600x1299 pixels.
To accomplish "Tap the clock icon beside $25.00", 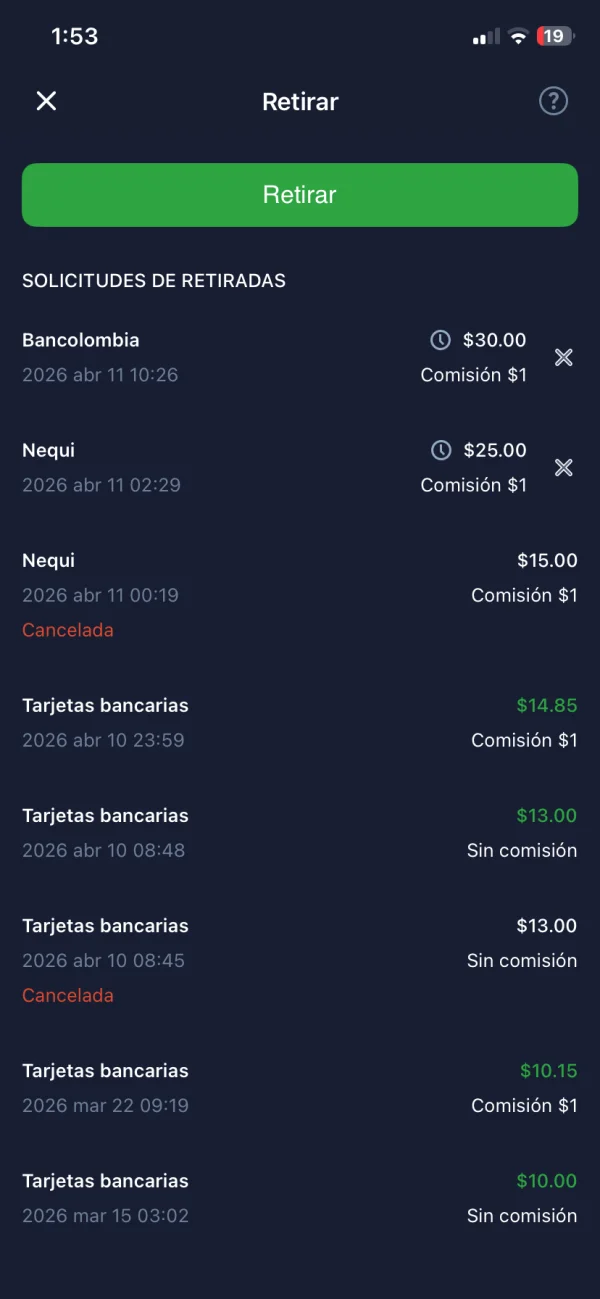I will pyautogui.click(x=440, y=450).
